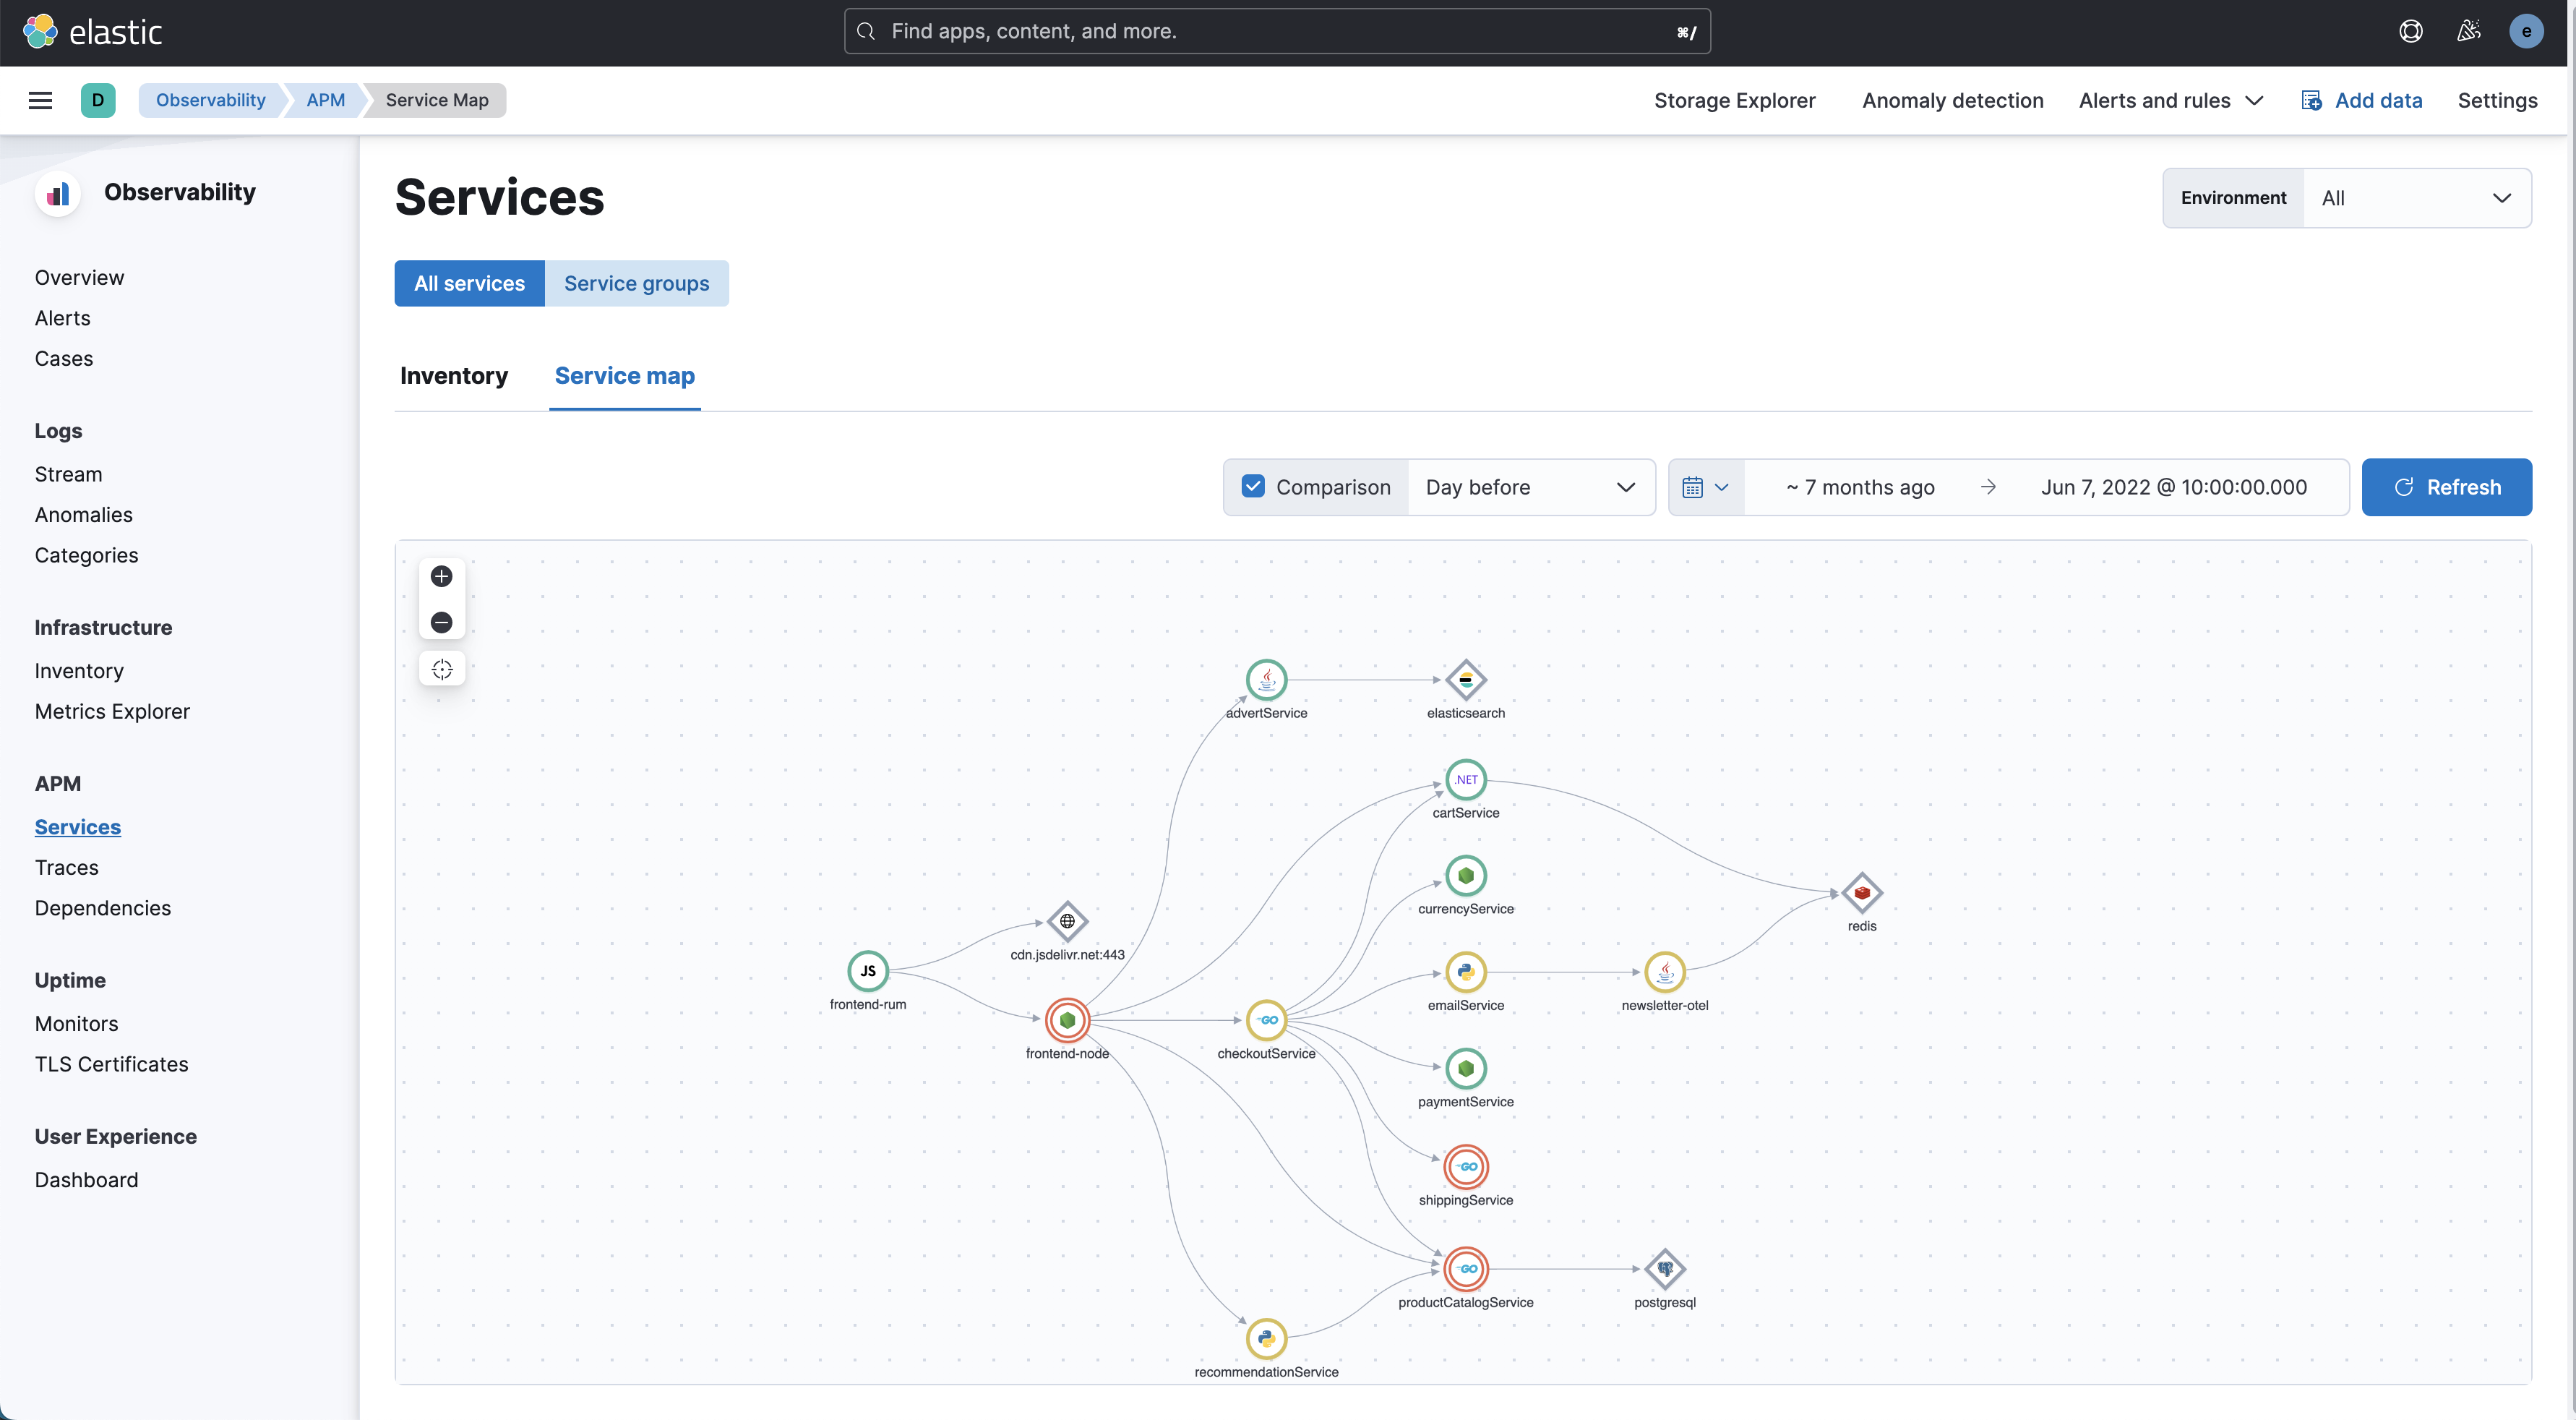Select the All services toggle

coord(469,283)
